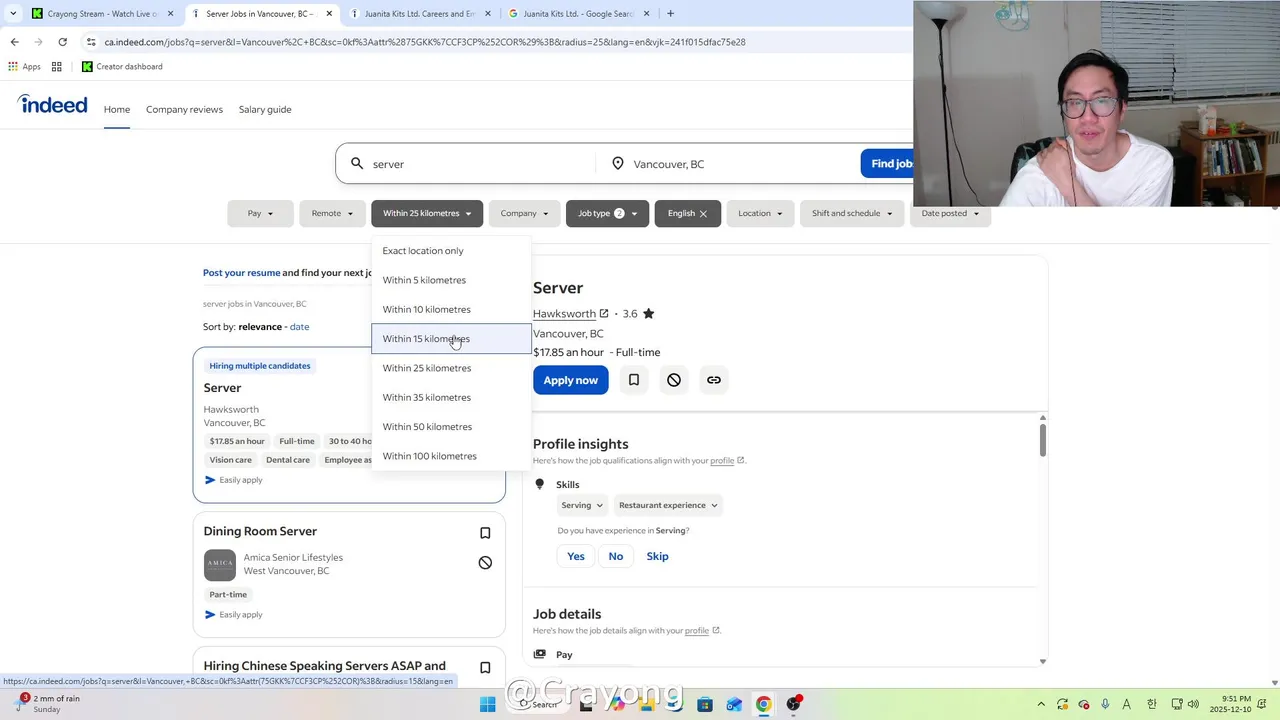This screenshot has width=1280, height=720.
Task: Click the Indeed logo
Action: [52, 105]
